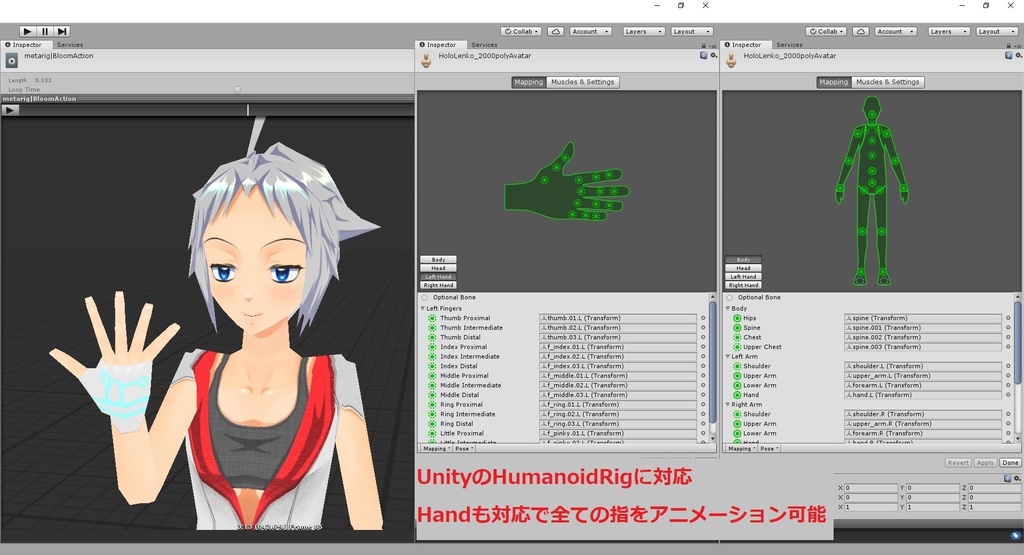Open object picker for Hips spine field
This screenshot has width=1024, height=555.
tap(1008, 319)
